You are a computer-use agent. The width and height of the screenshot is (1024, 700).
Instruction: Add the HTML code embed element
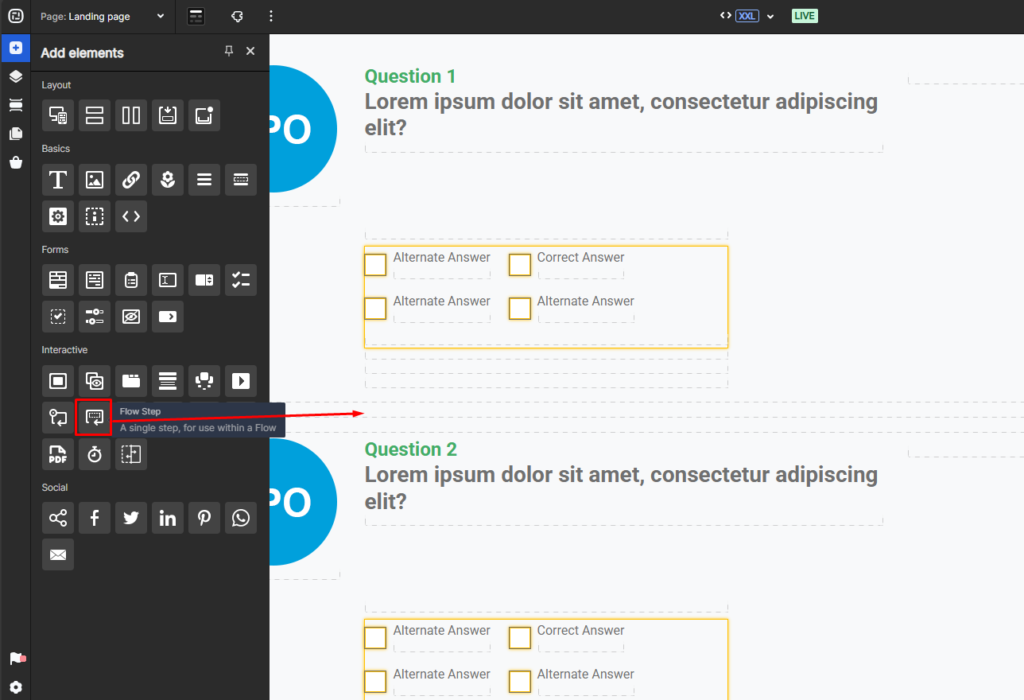coord(131,216)
